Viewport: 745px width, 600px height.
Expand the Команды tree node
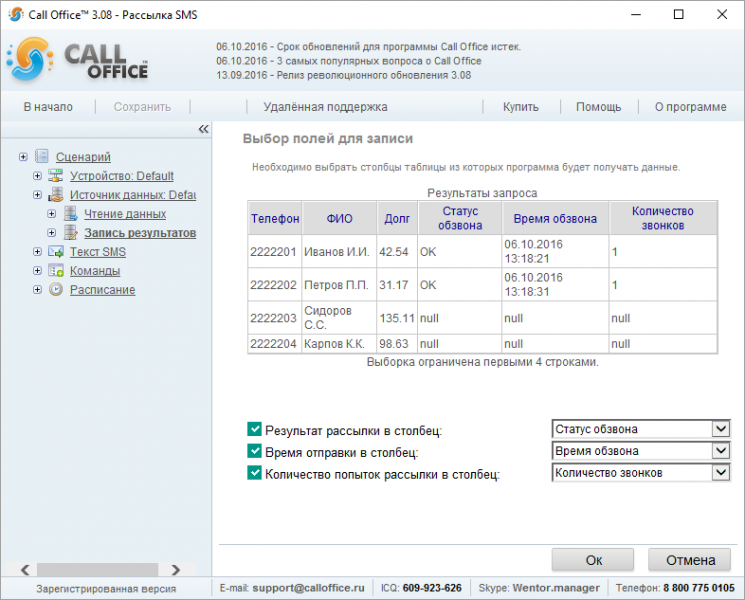coord(38,271)
